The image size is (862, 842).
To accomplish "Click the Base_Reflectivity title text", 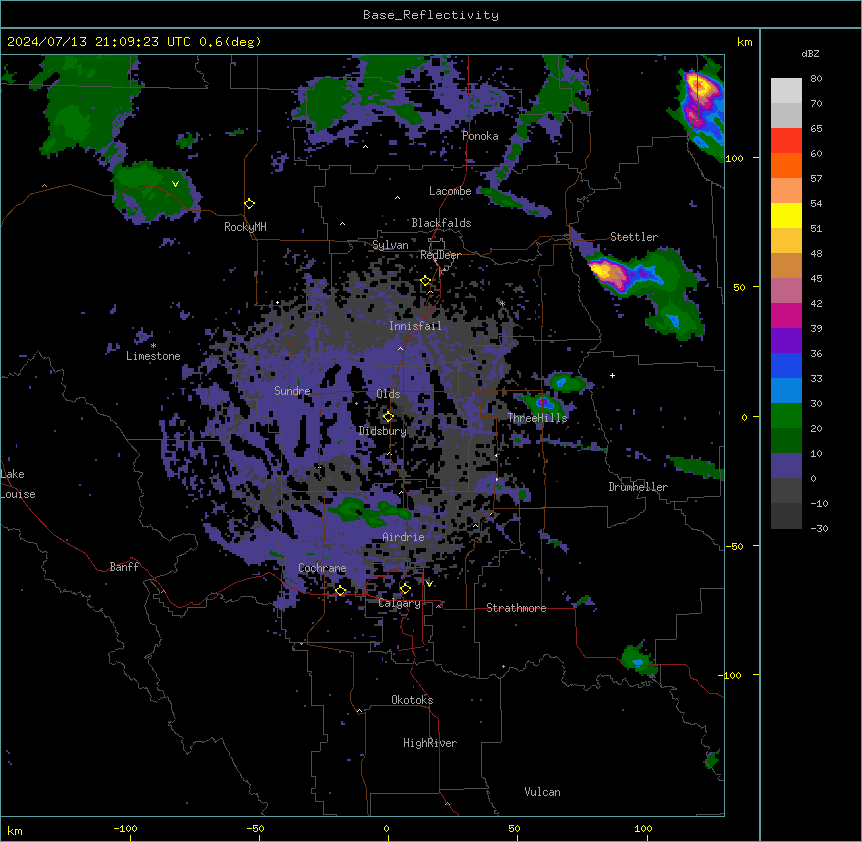I will (x=431, y=15).
